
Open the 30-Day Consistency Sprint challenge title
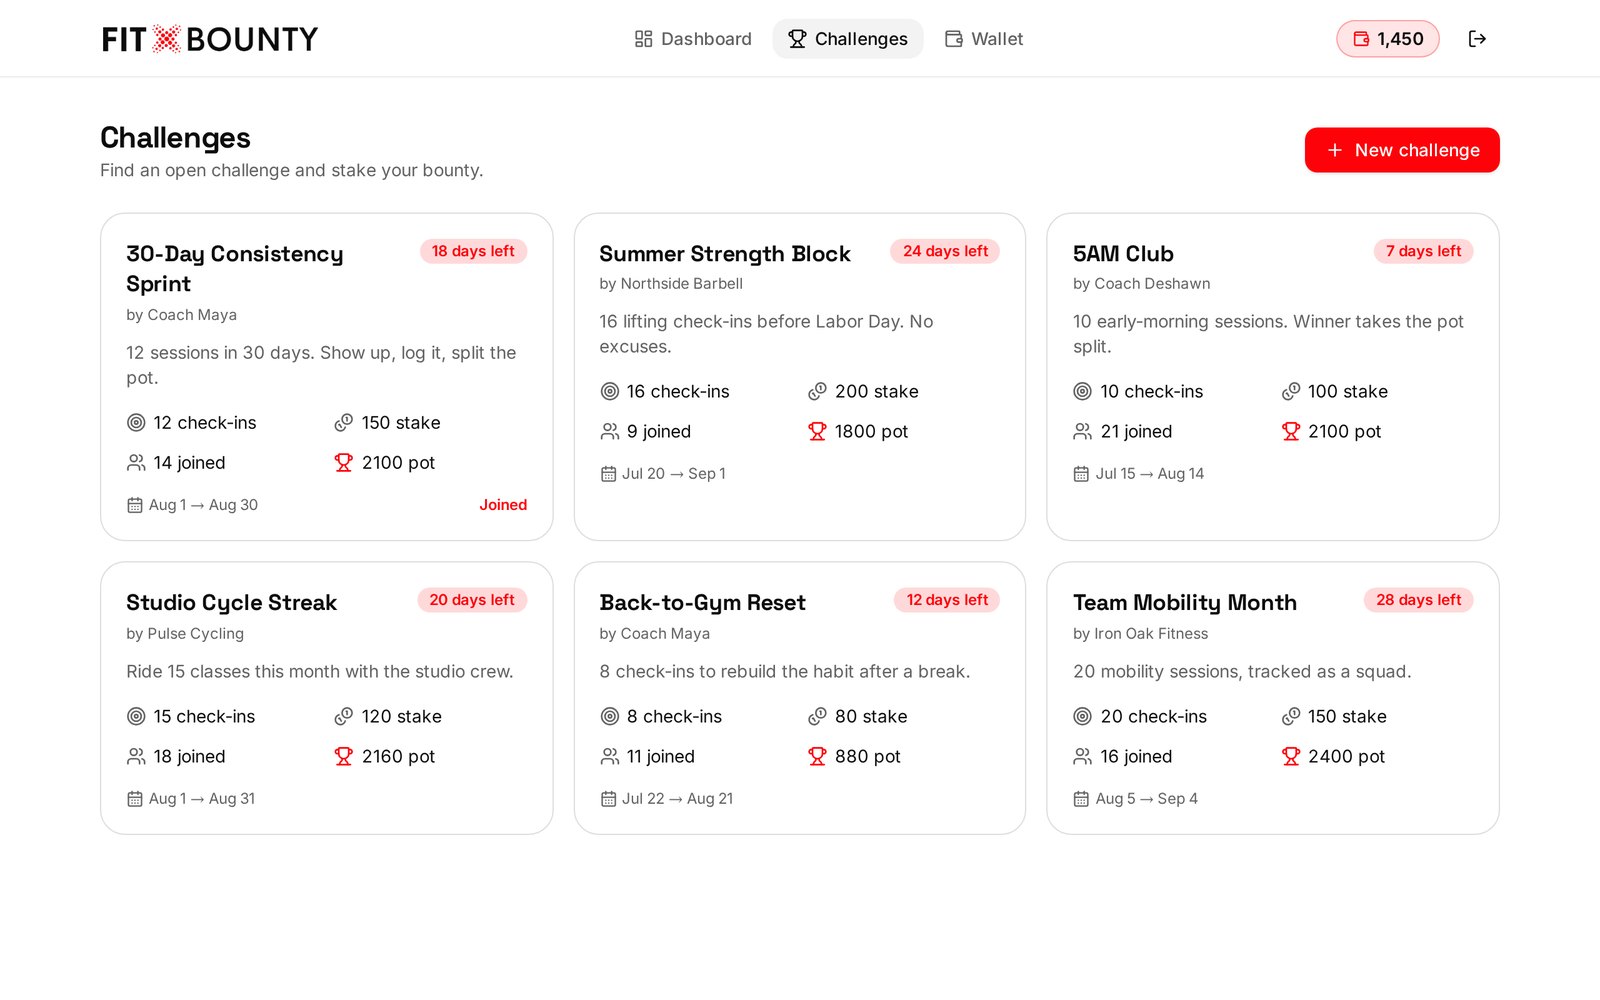[x=235, y=269]
